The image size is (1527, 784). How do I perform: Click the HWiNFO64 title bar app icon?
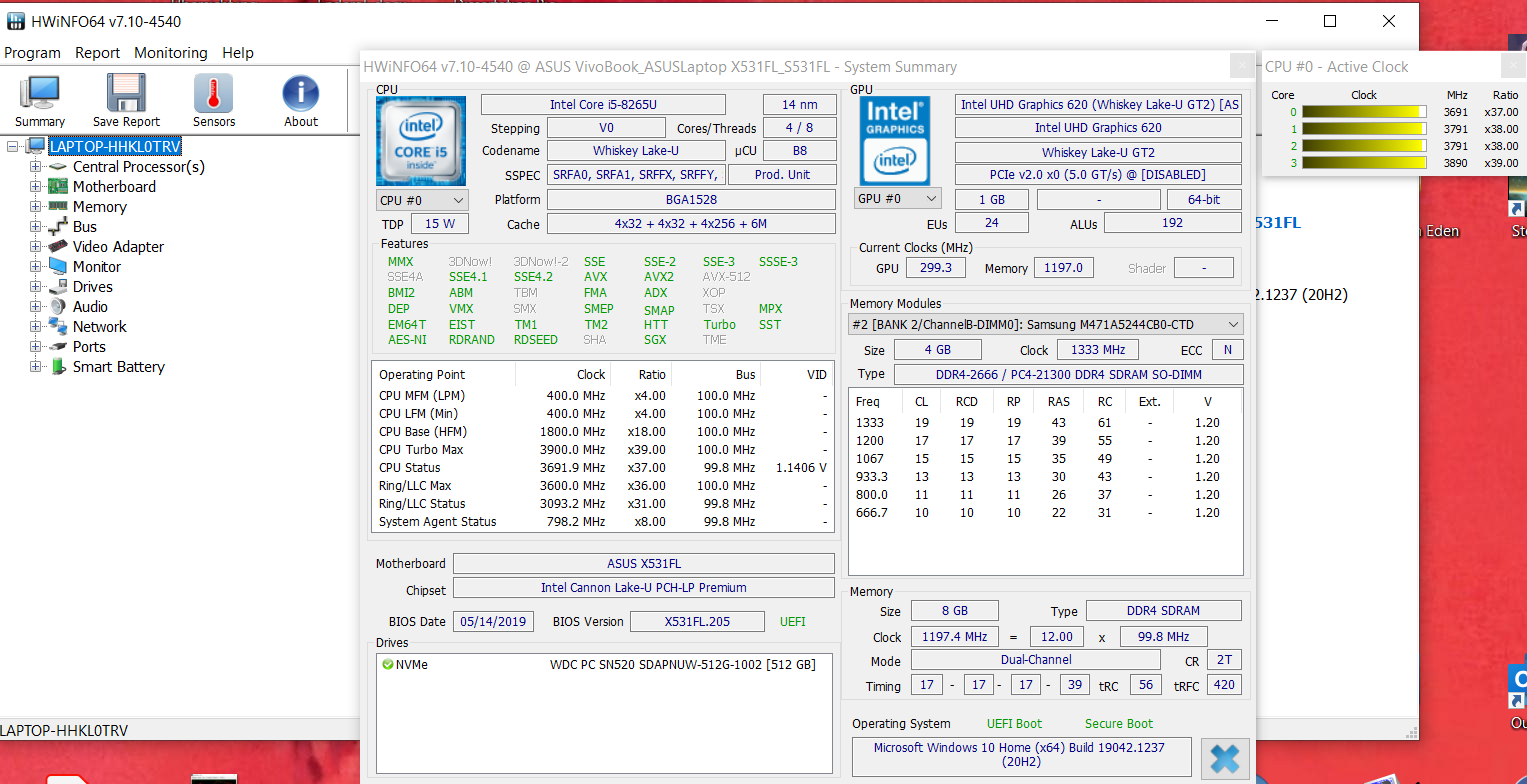(x=15, y=21)
